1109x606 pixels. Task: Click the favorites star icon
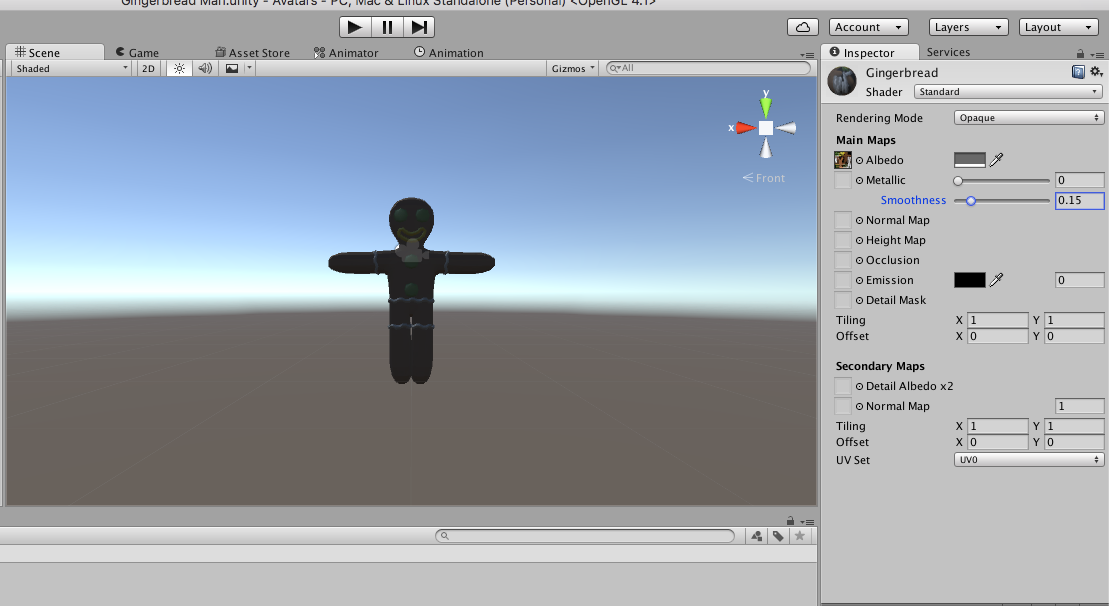pos(800,536)
